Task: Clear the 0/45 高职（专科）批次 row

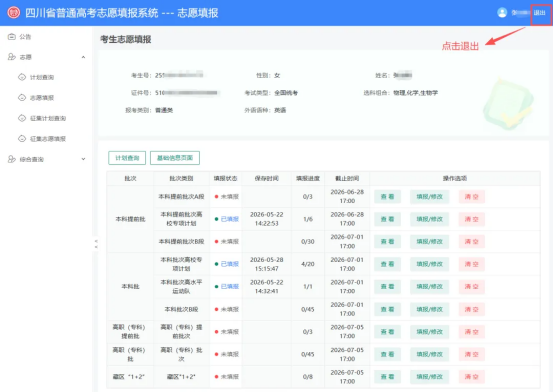Action: (472, 354)
